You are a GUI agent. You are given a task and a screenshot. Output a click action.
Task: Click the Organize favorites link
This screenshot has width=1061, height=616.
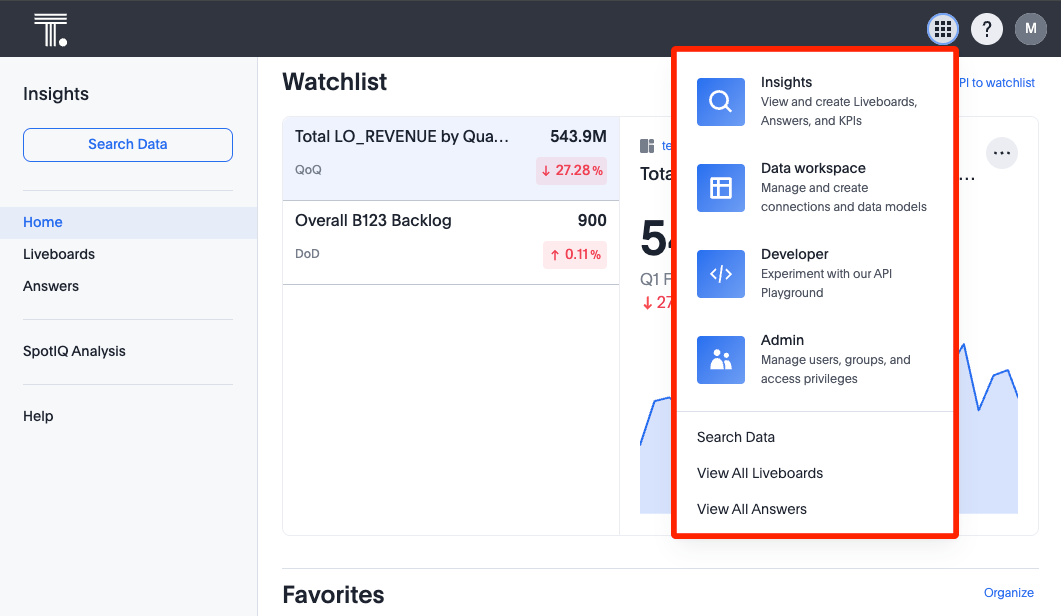point(1008,593)
